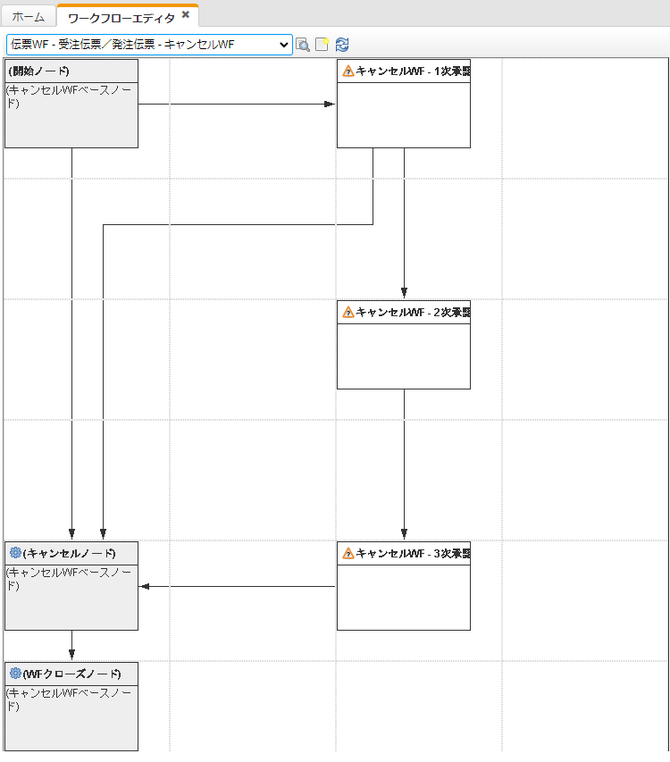Click the gear icon on WFクローズノード
Screen dimensions: 670x762
coord(16,673)
